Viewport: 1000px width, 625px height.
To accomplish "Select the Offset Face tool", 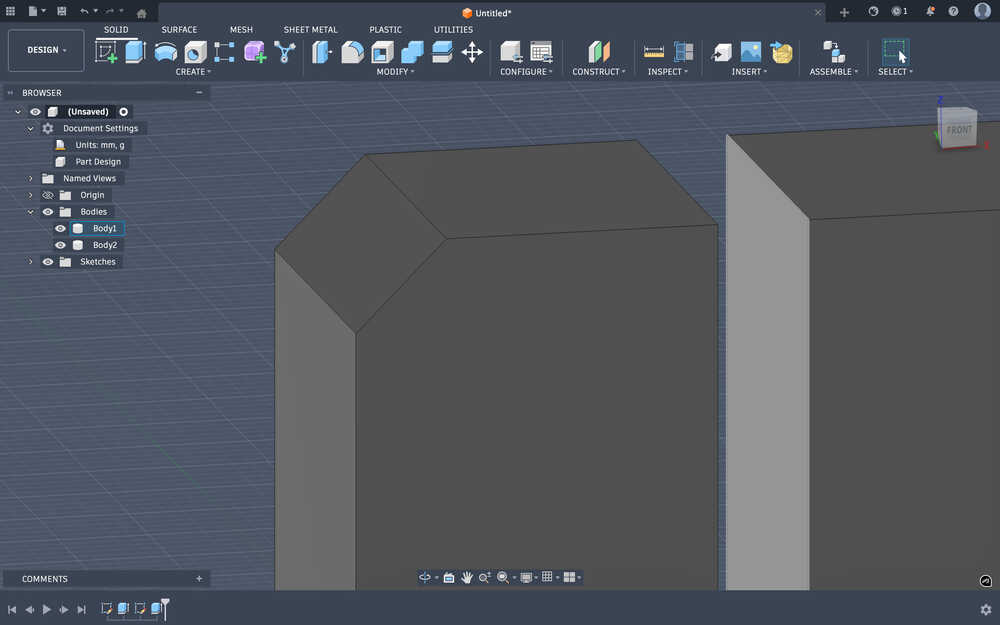I will (x=442, y=52).
